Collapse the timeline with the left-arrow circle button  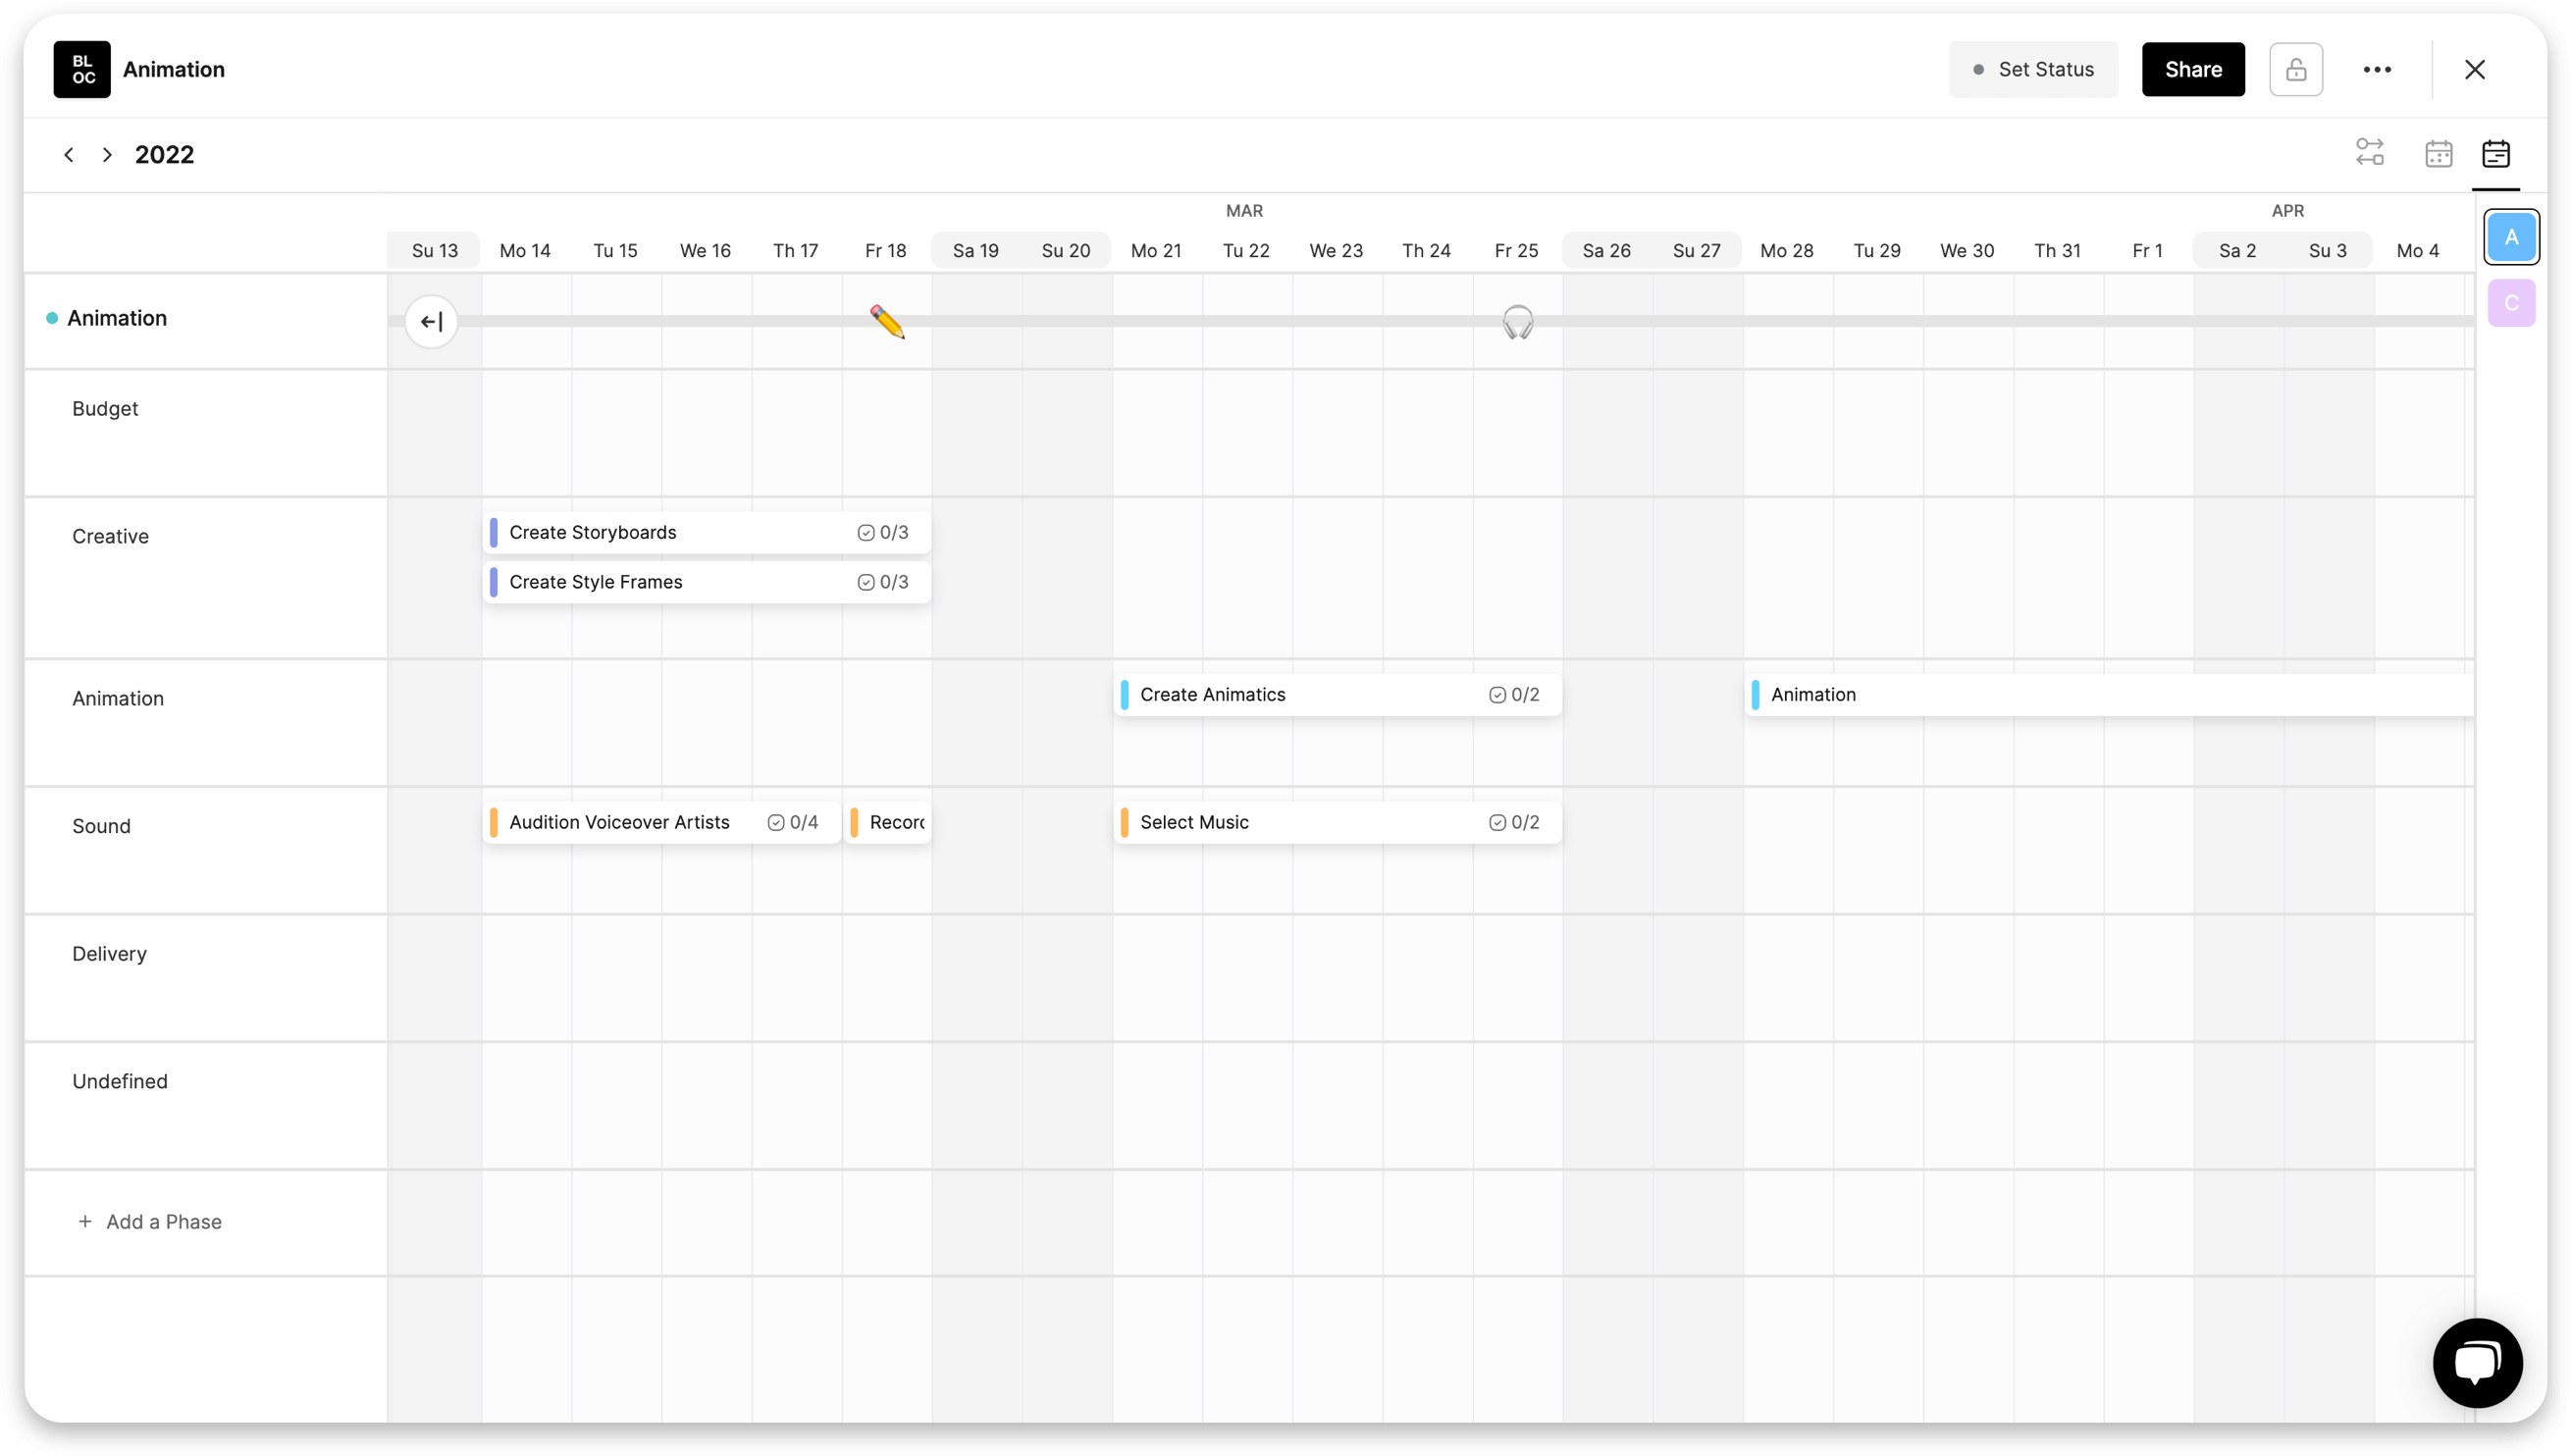click(431, 322)
